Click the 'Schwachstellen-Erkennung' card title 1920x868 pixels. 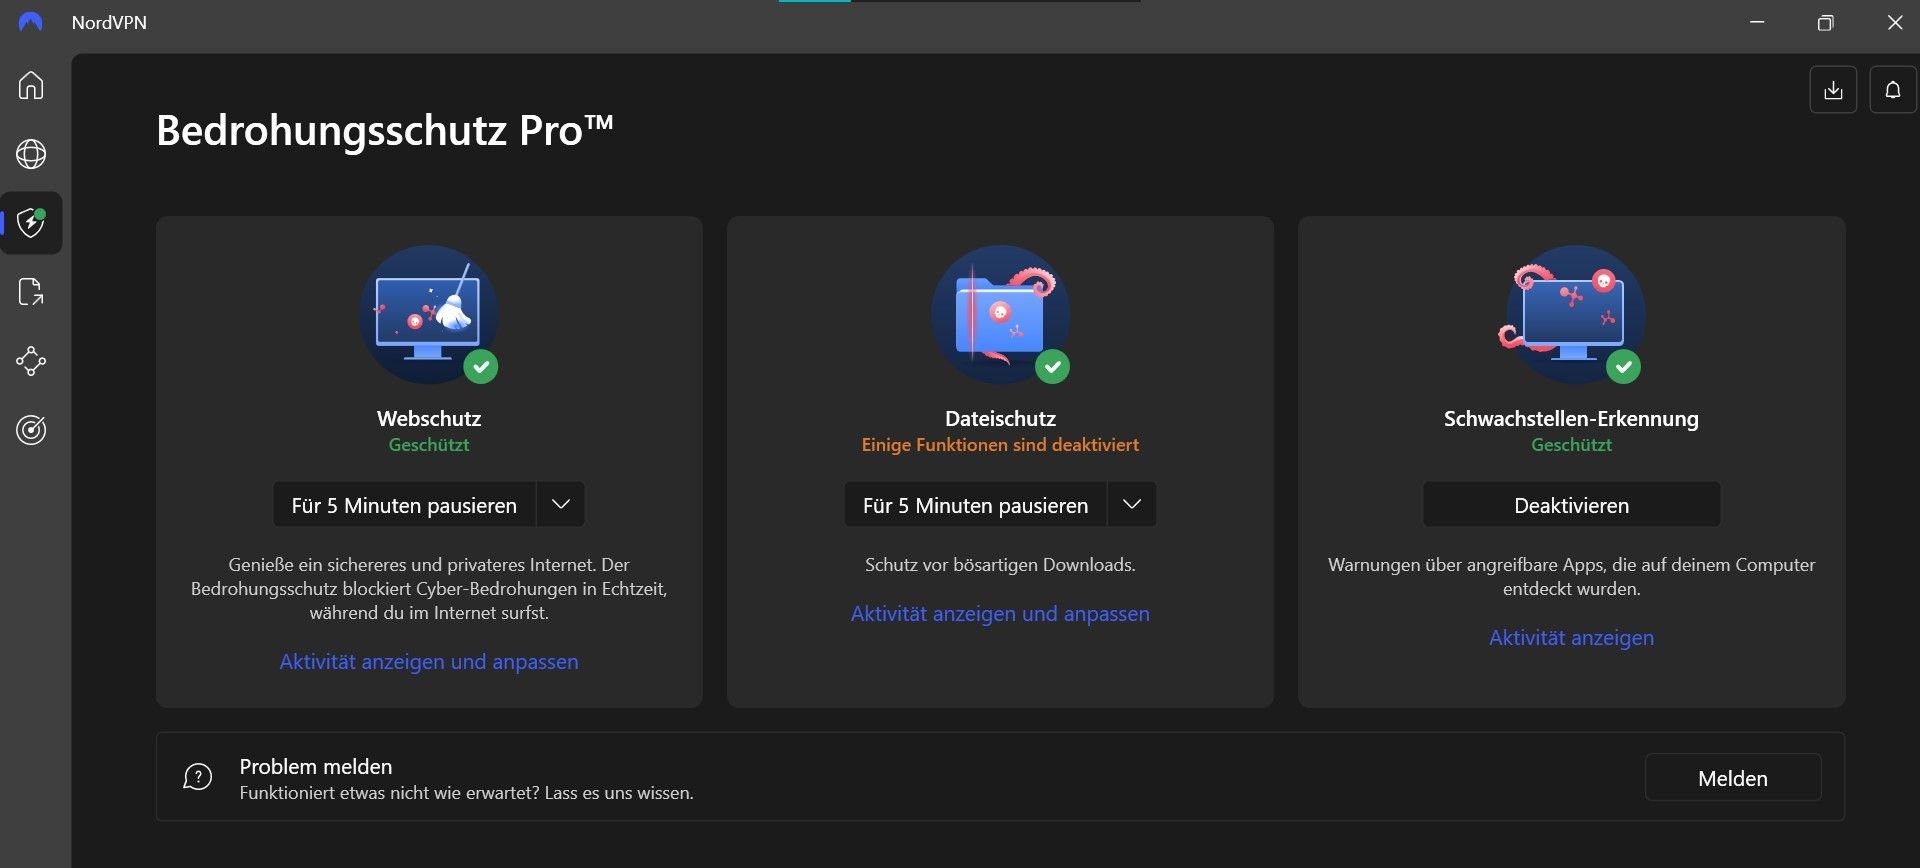point(1571,419)
